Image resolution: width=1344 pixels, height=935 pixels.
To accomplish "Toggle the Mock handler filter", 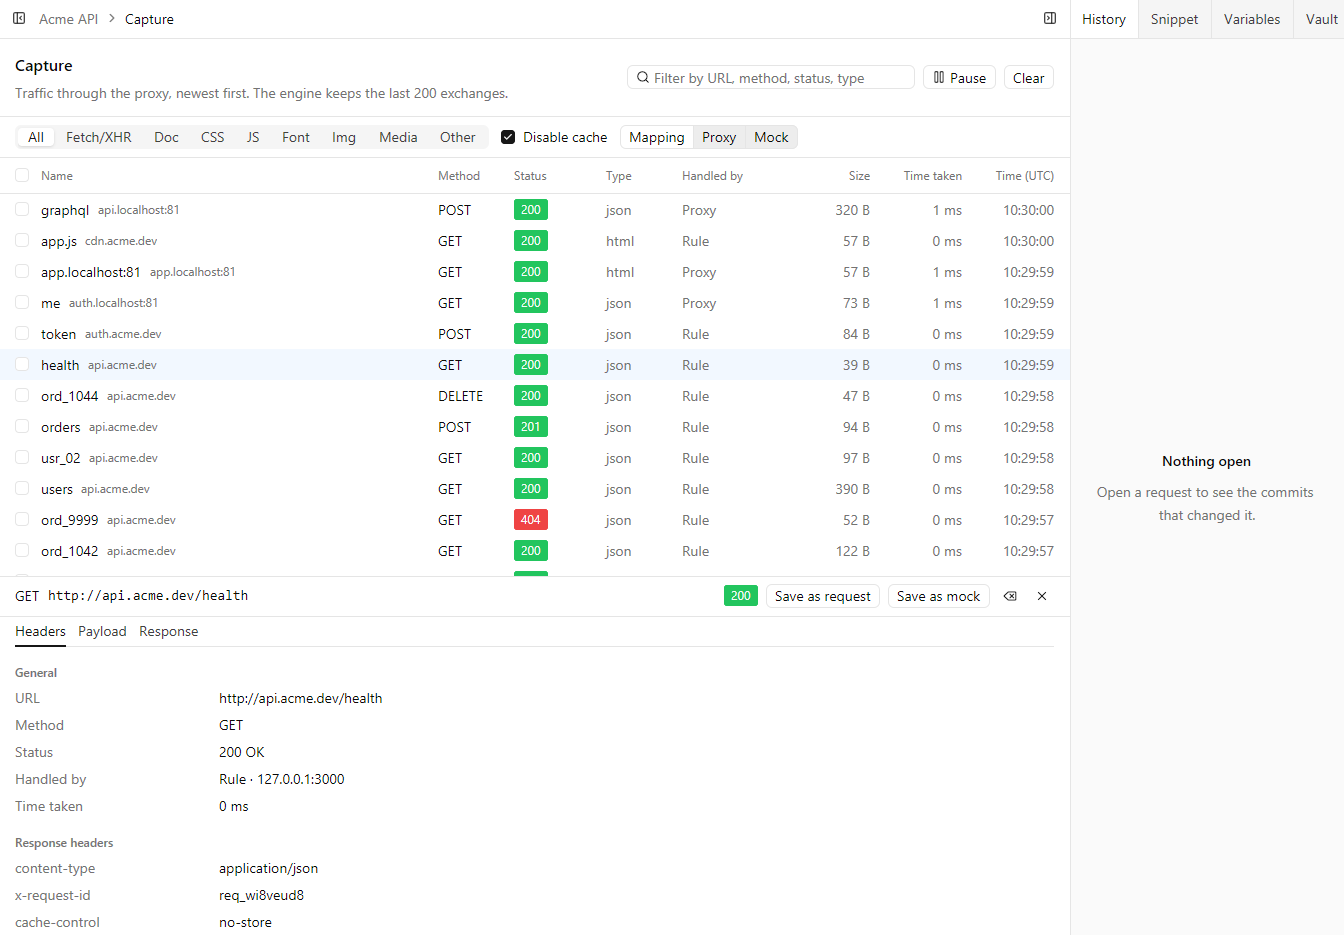I will 771,137.
